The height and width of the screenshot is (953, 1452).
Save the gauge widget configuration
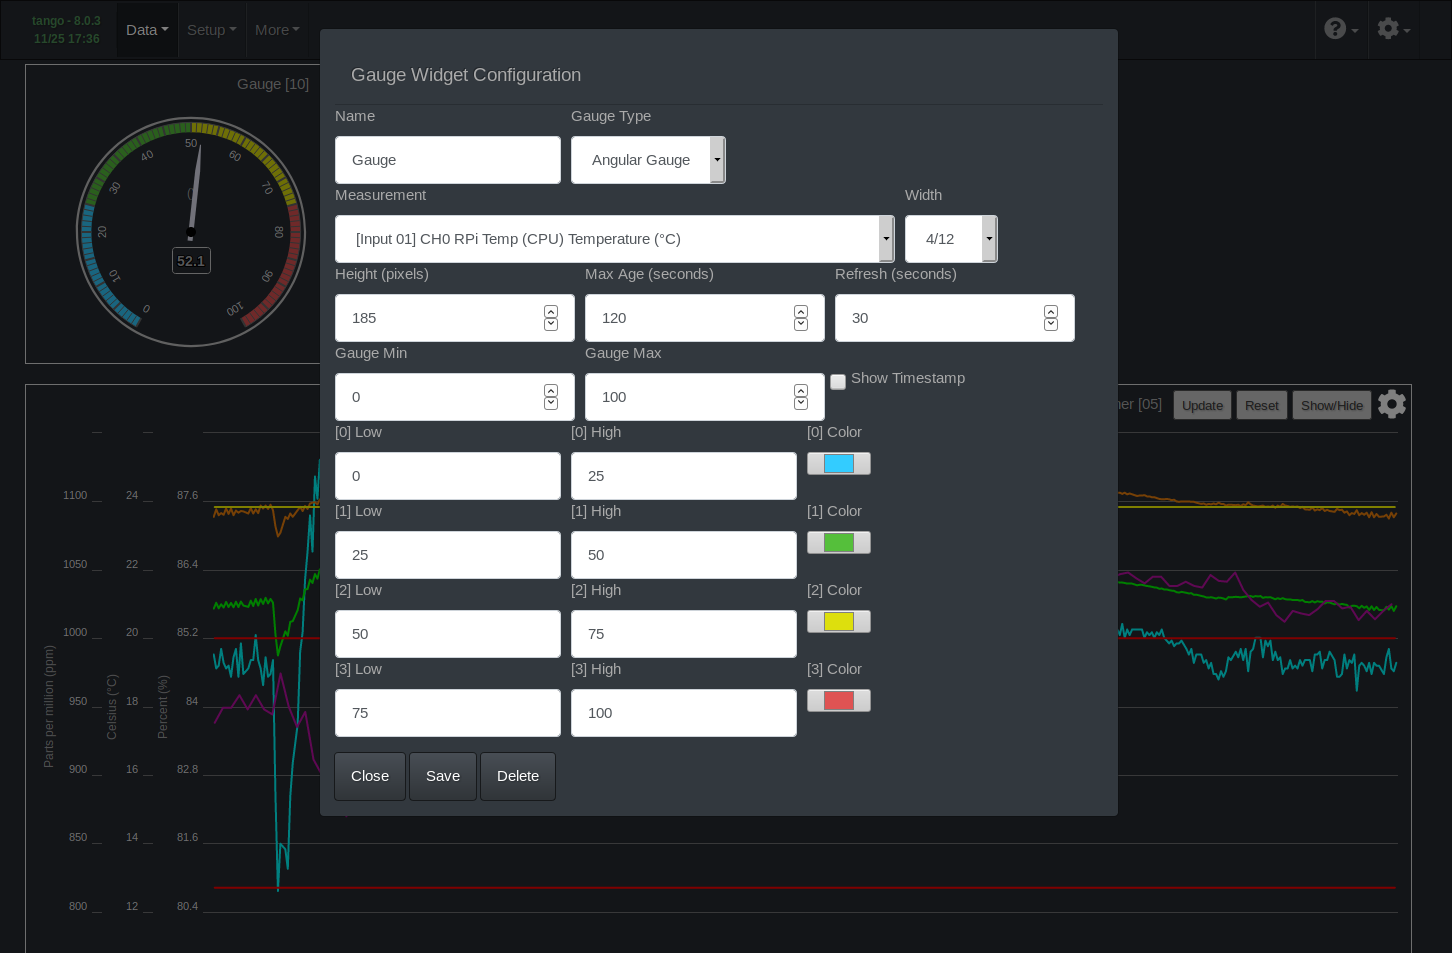click(442, 776)
